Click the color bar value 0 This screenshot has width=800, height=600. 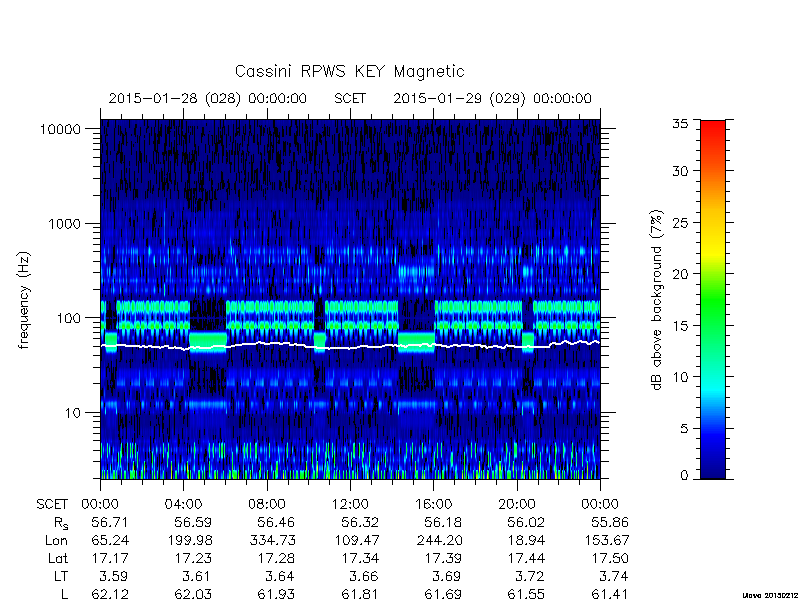pyautogui.click(x=684, y=476)
